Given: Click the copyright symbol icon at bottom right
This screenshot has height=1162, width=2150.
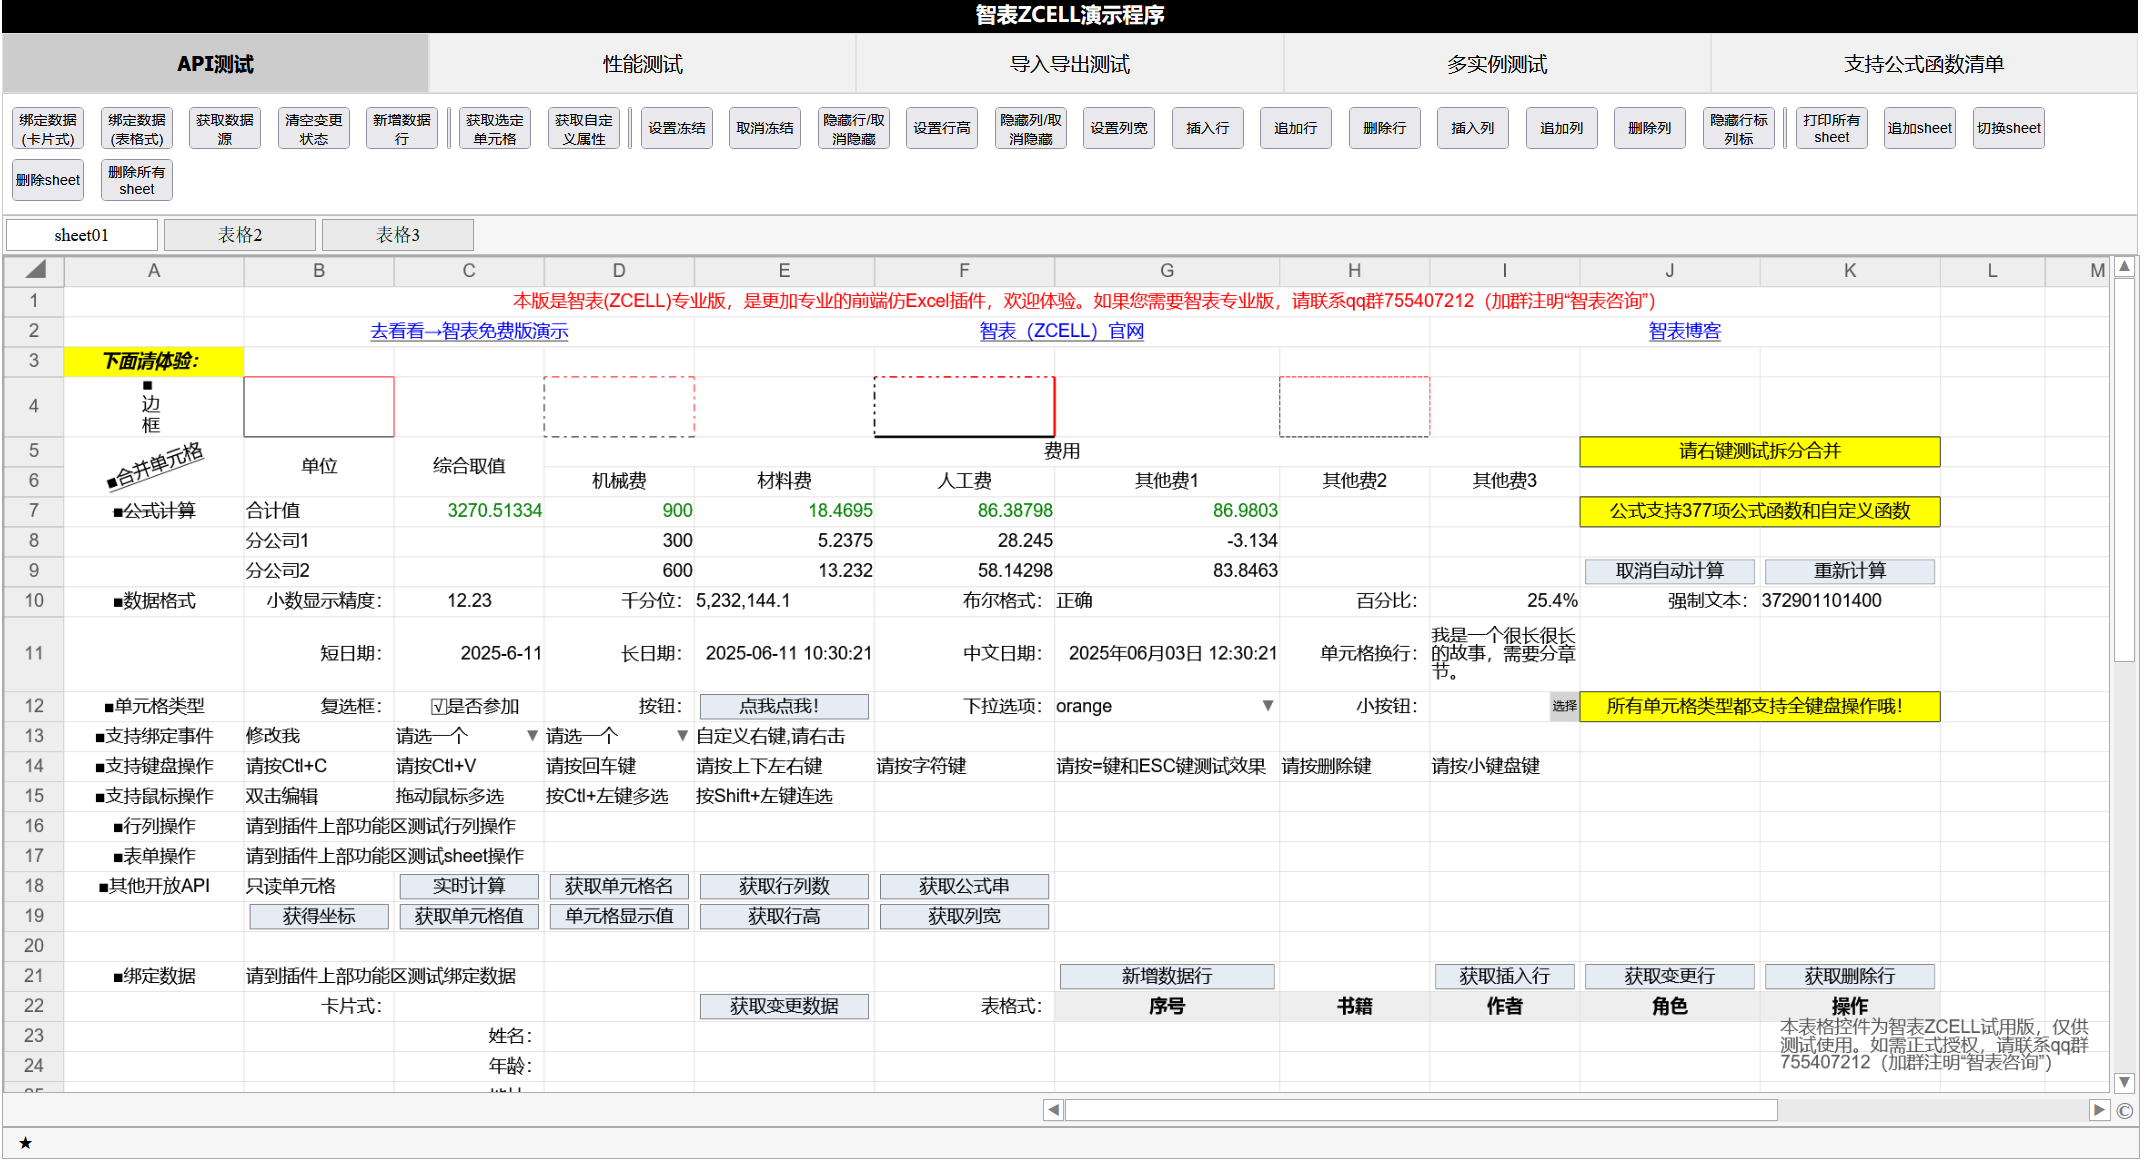Looking at the screenshot, I should [x=2125, y=1111].
